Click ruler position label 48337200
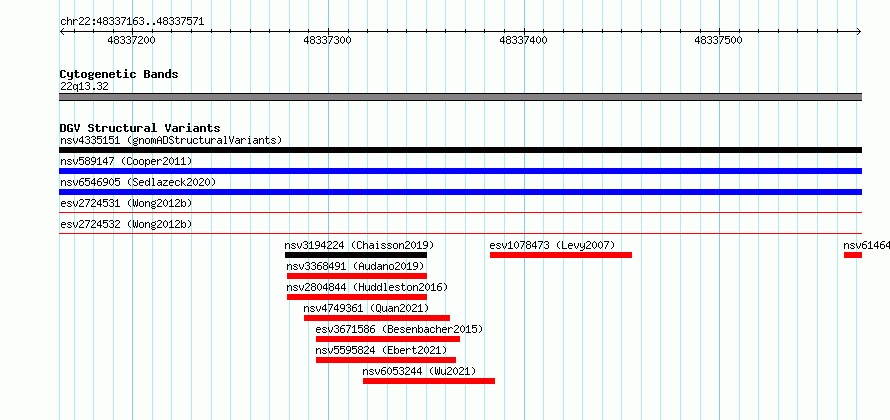Viewport: 890px width, 420px height. click(x=131, y=41)
